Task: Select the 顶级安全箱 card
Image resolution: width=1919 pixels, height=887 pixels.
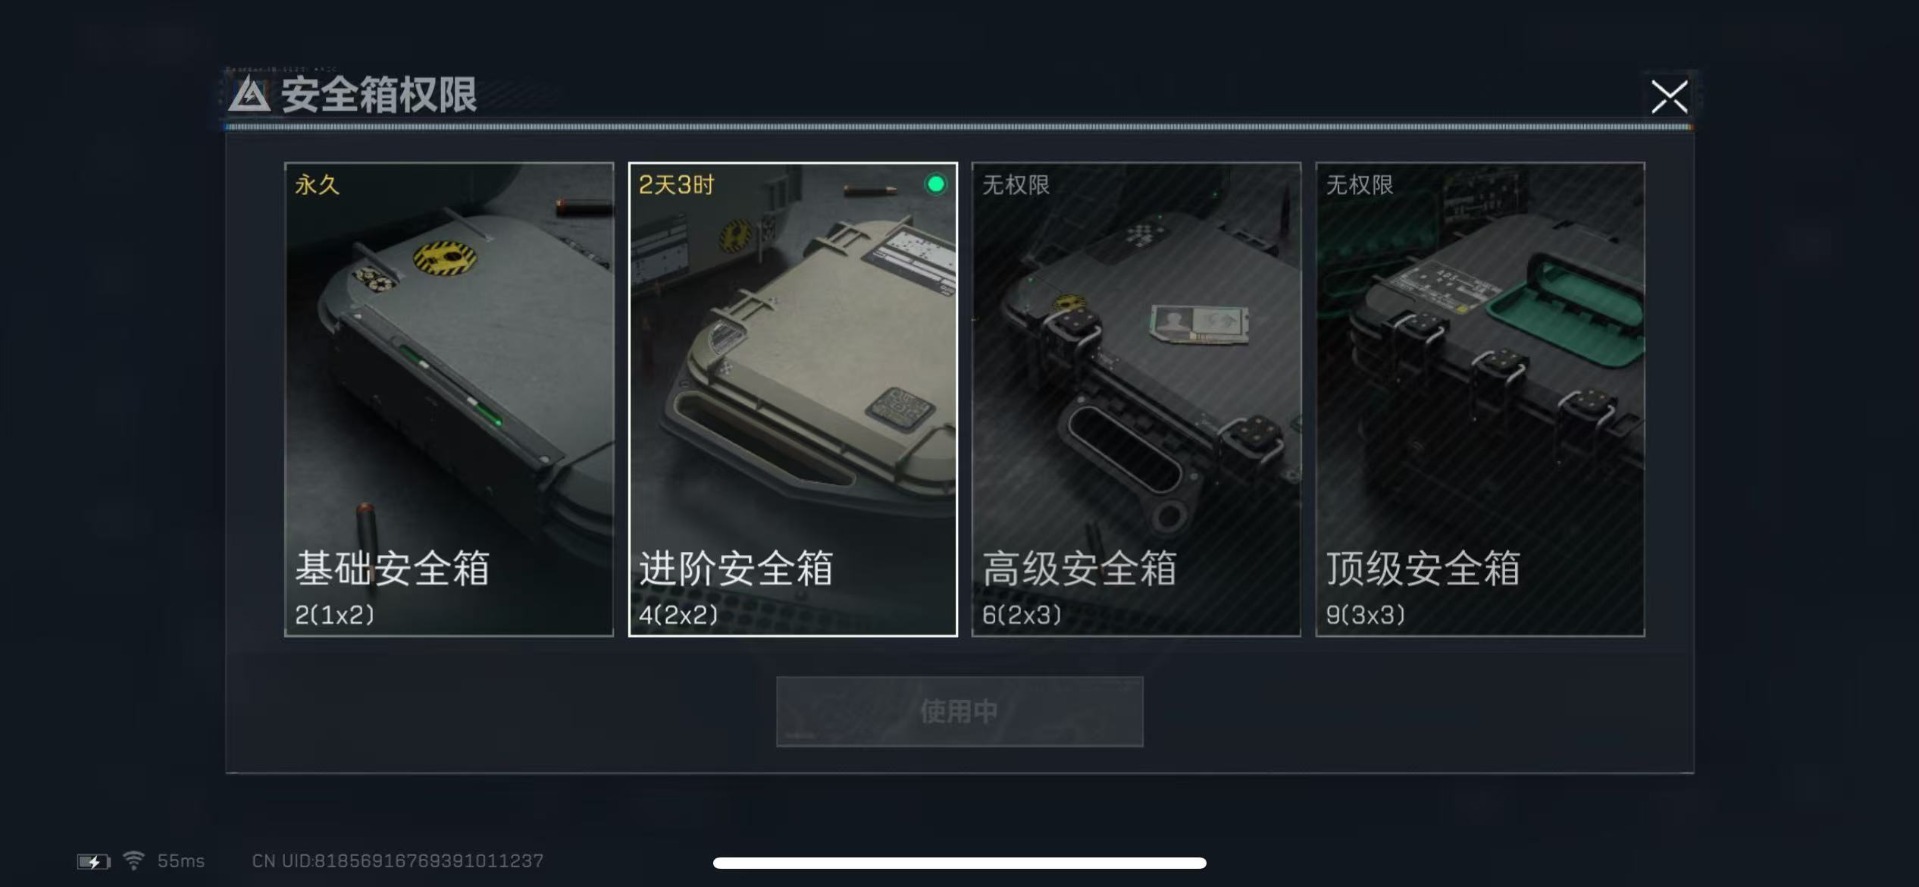Action: point(1480,399)
